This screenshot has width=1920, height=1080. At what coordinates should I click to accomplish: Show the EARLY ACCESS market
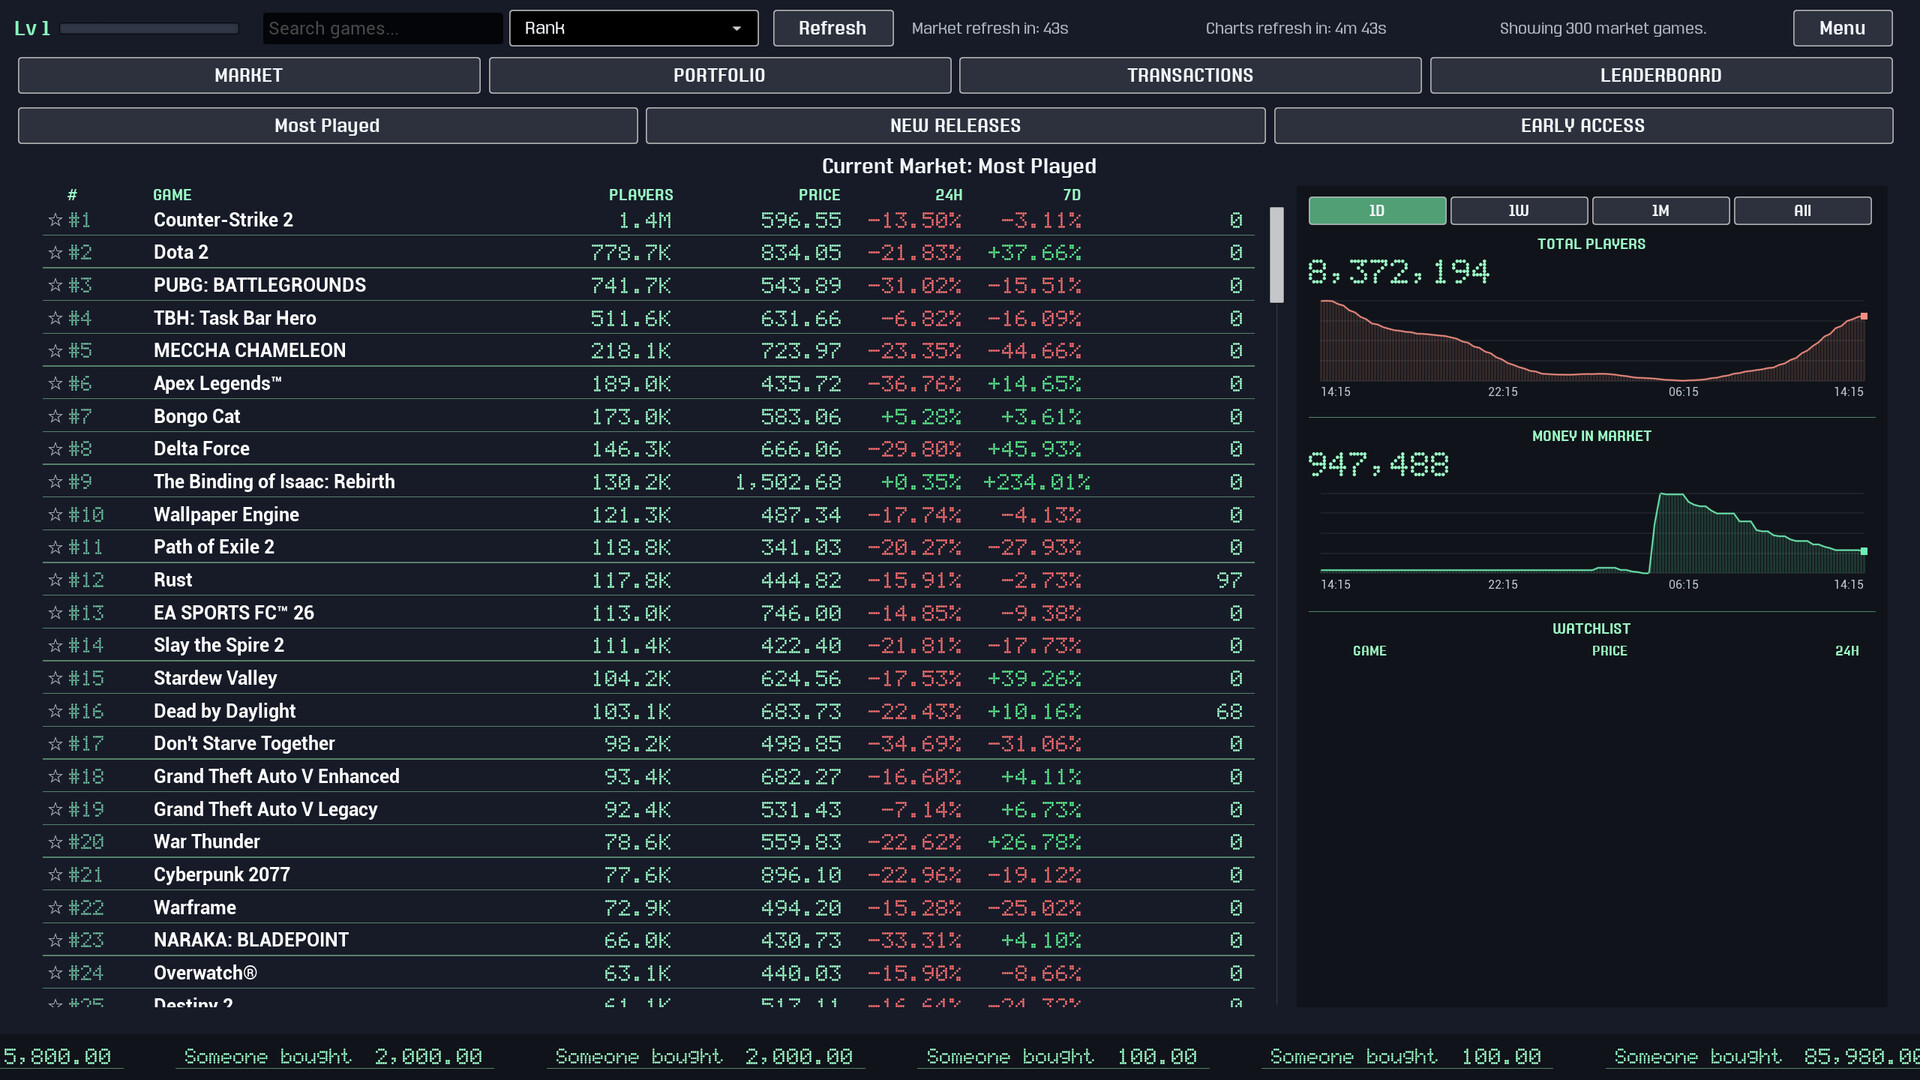(x=1583, y=126)
